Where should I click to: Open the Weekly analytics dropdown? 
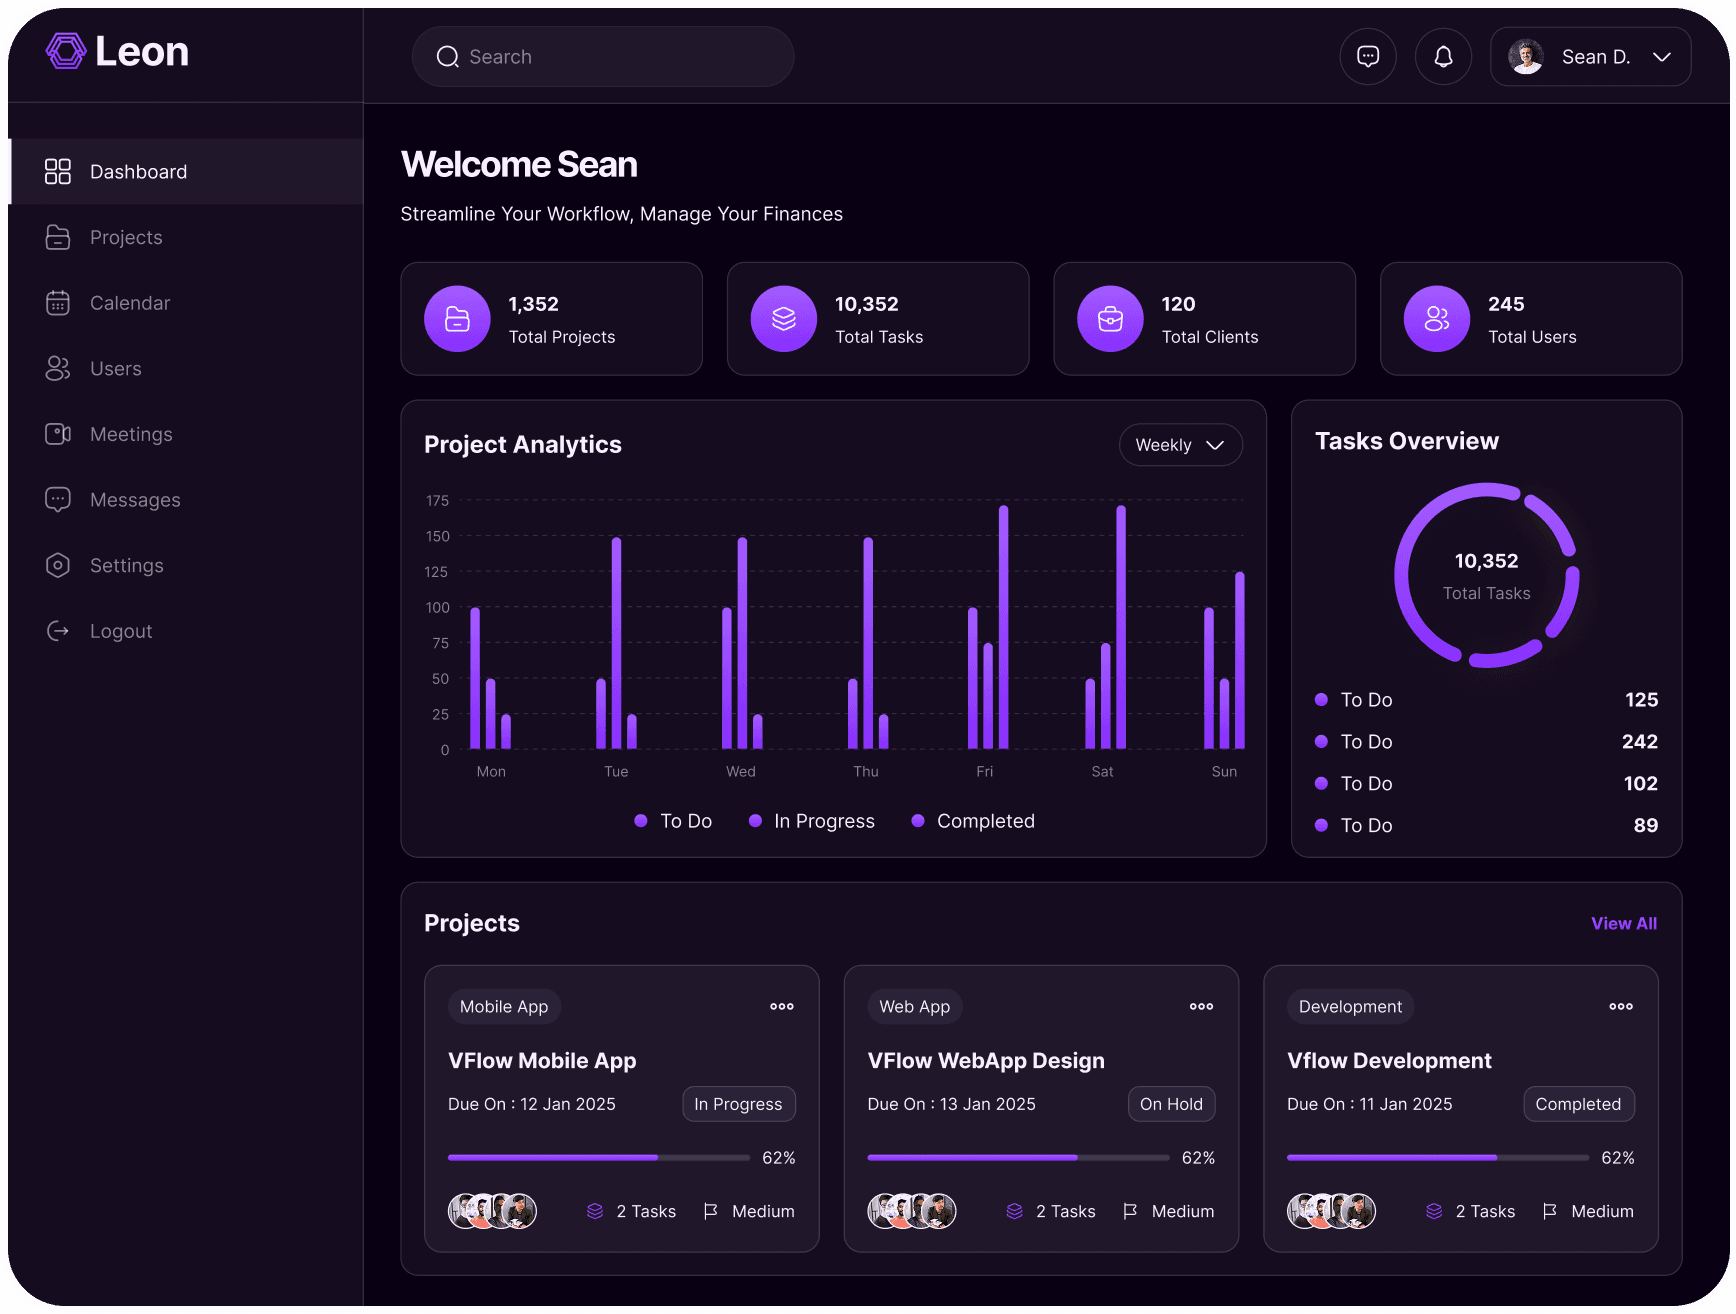tap(1180, 444)
